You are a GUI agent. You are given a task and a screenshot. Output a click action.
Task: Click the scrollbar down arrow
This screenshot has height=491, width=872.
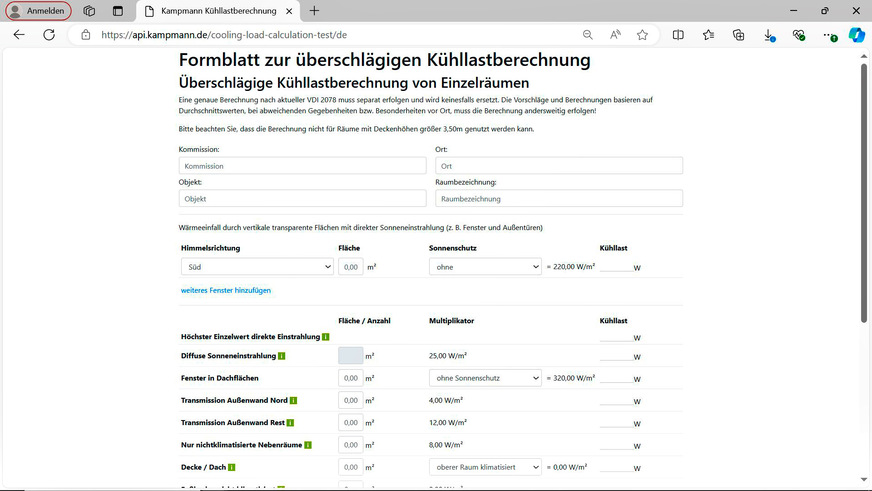[864, 479]
